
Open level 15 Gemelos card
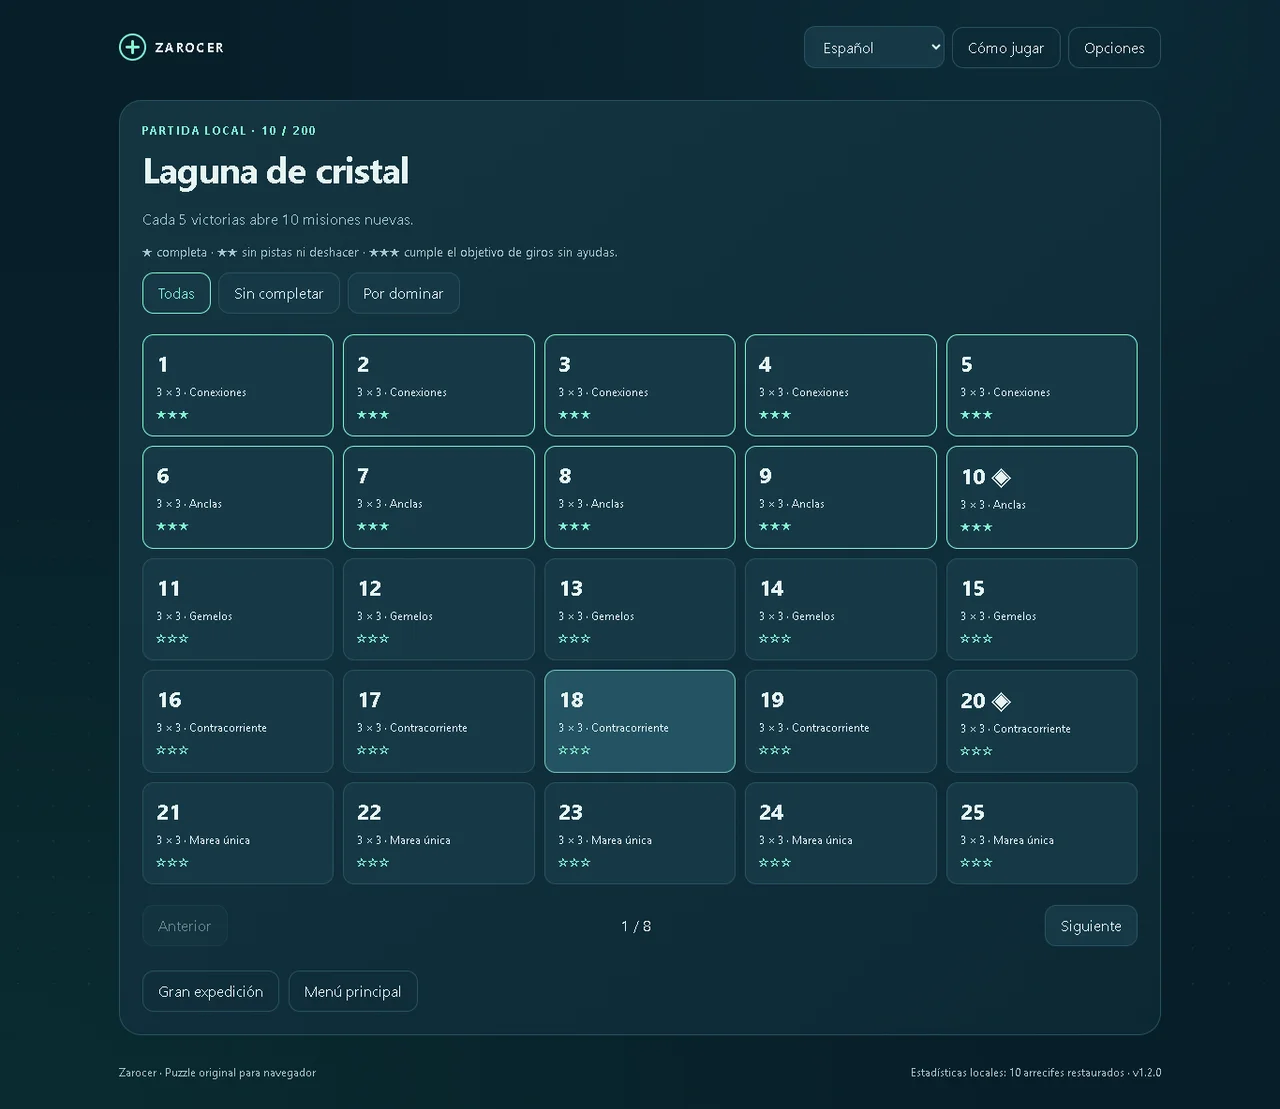click(x=1042, y=609)
